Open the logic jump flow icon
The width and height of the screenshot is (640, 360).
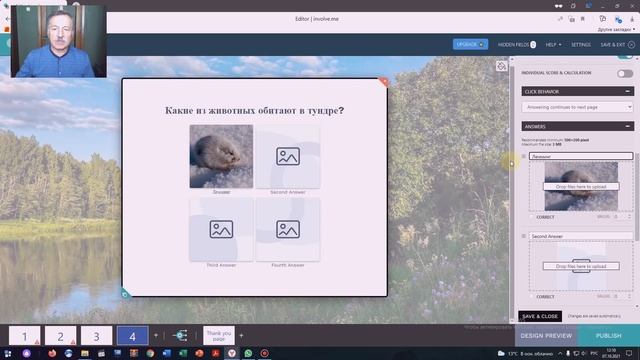180,336
